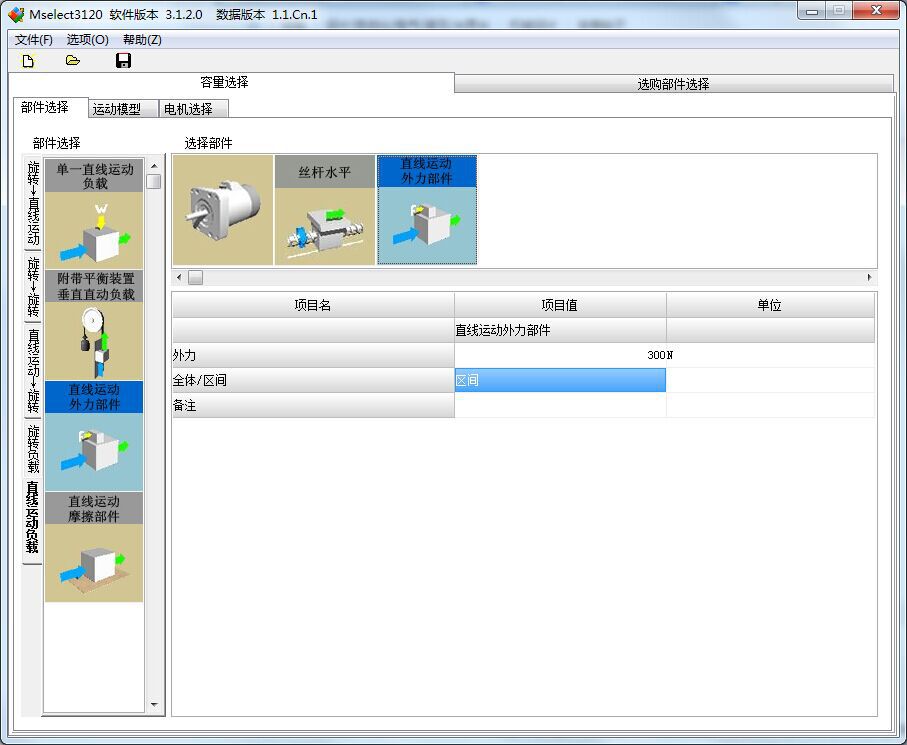Switch to the 运动模型 tab
This screenshot has height=745, width=907.
tap(117, 109)
